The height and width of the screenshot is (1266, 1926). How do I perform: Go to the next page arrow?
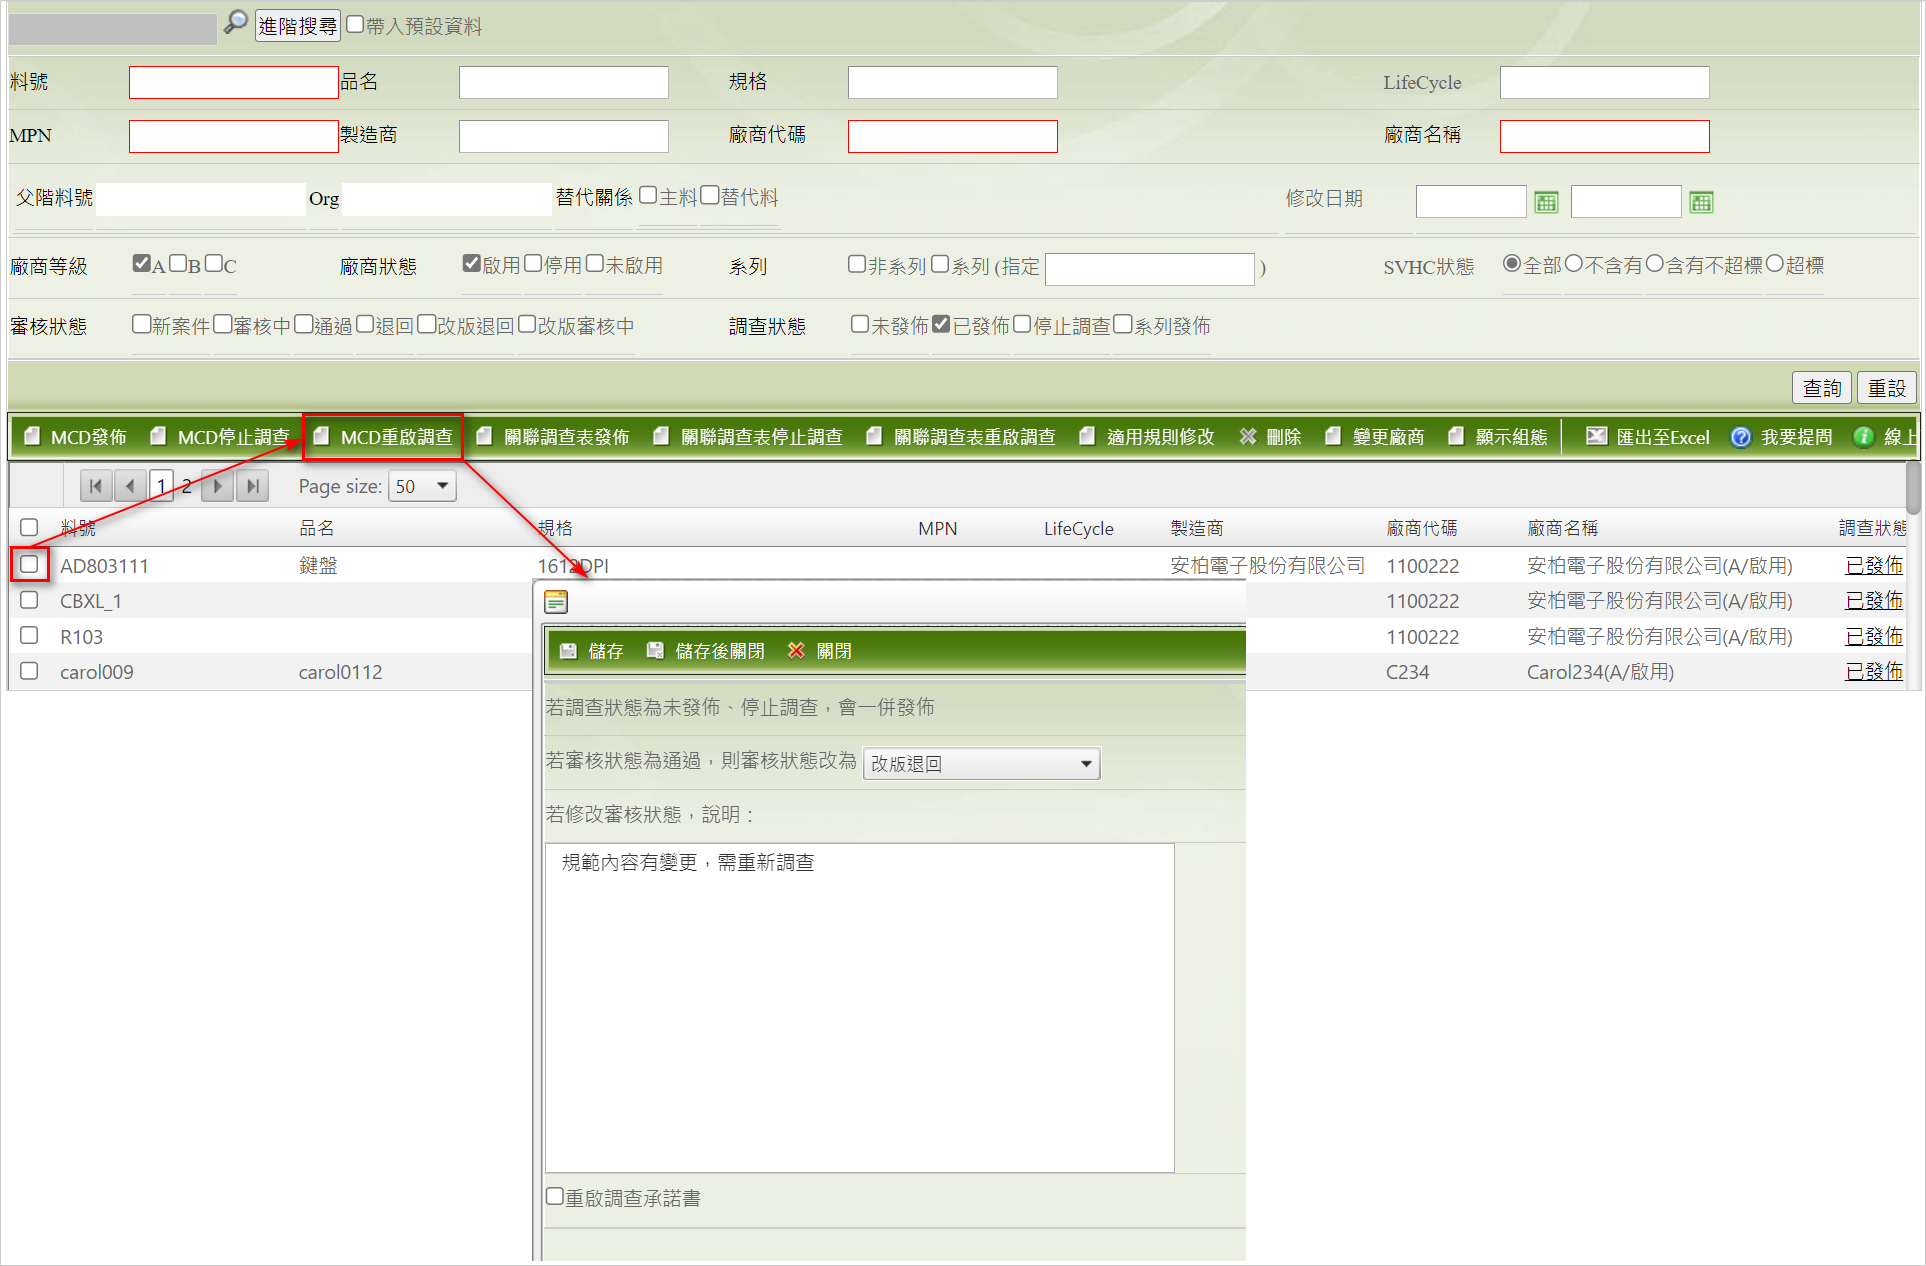217,486
